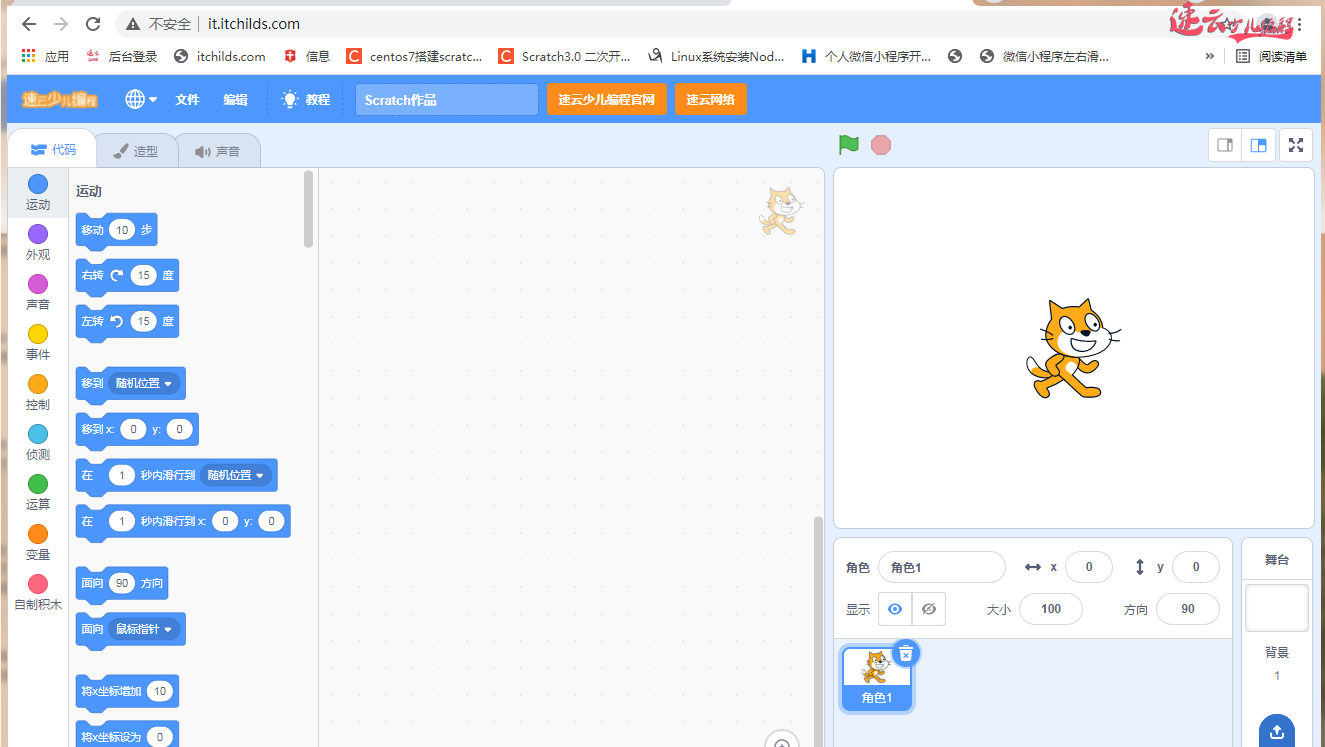Image resolution: width=1325 pixels, height=747 pixels.
Task: Enter fullscreen stage mode
Action: [1295, 144]
